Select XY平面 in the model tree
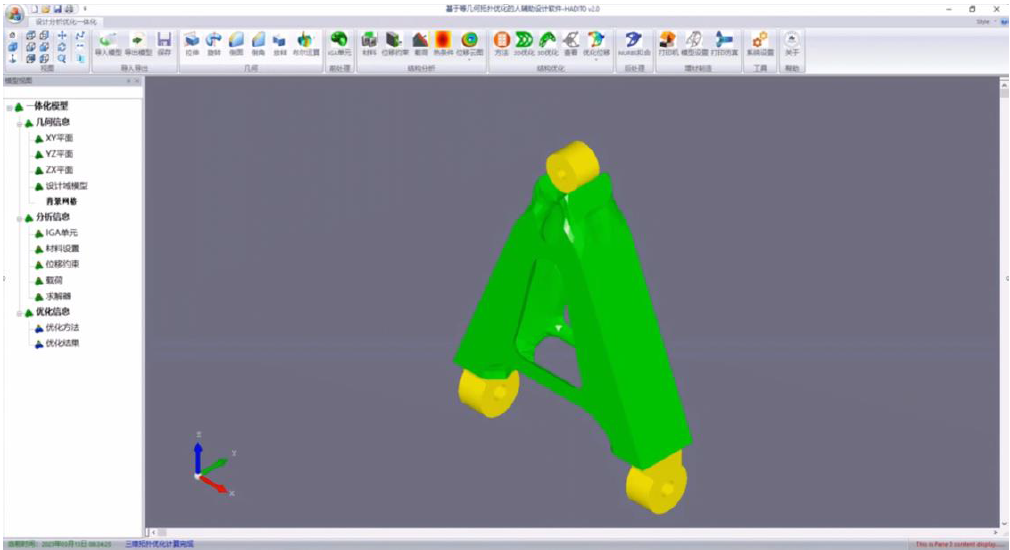Viewport: 1010px width, 550px height. (59, 138)
